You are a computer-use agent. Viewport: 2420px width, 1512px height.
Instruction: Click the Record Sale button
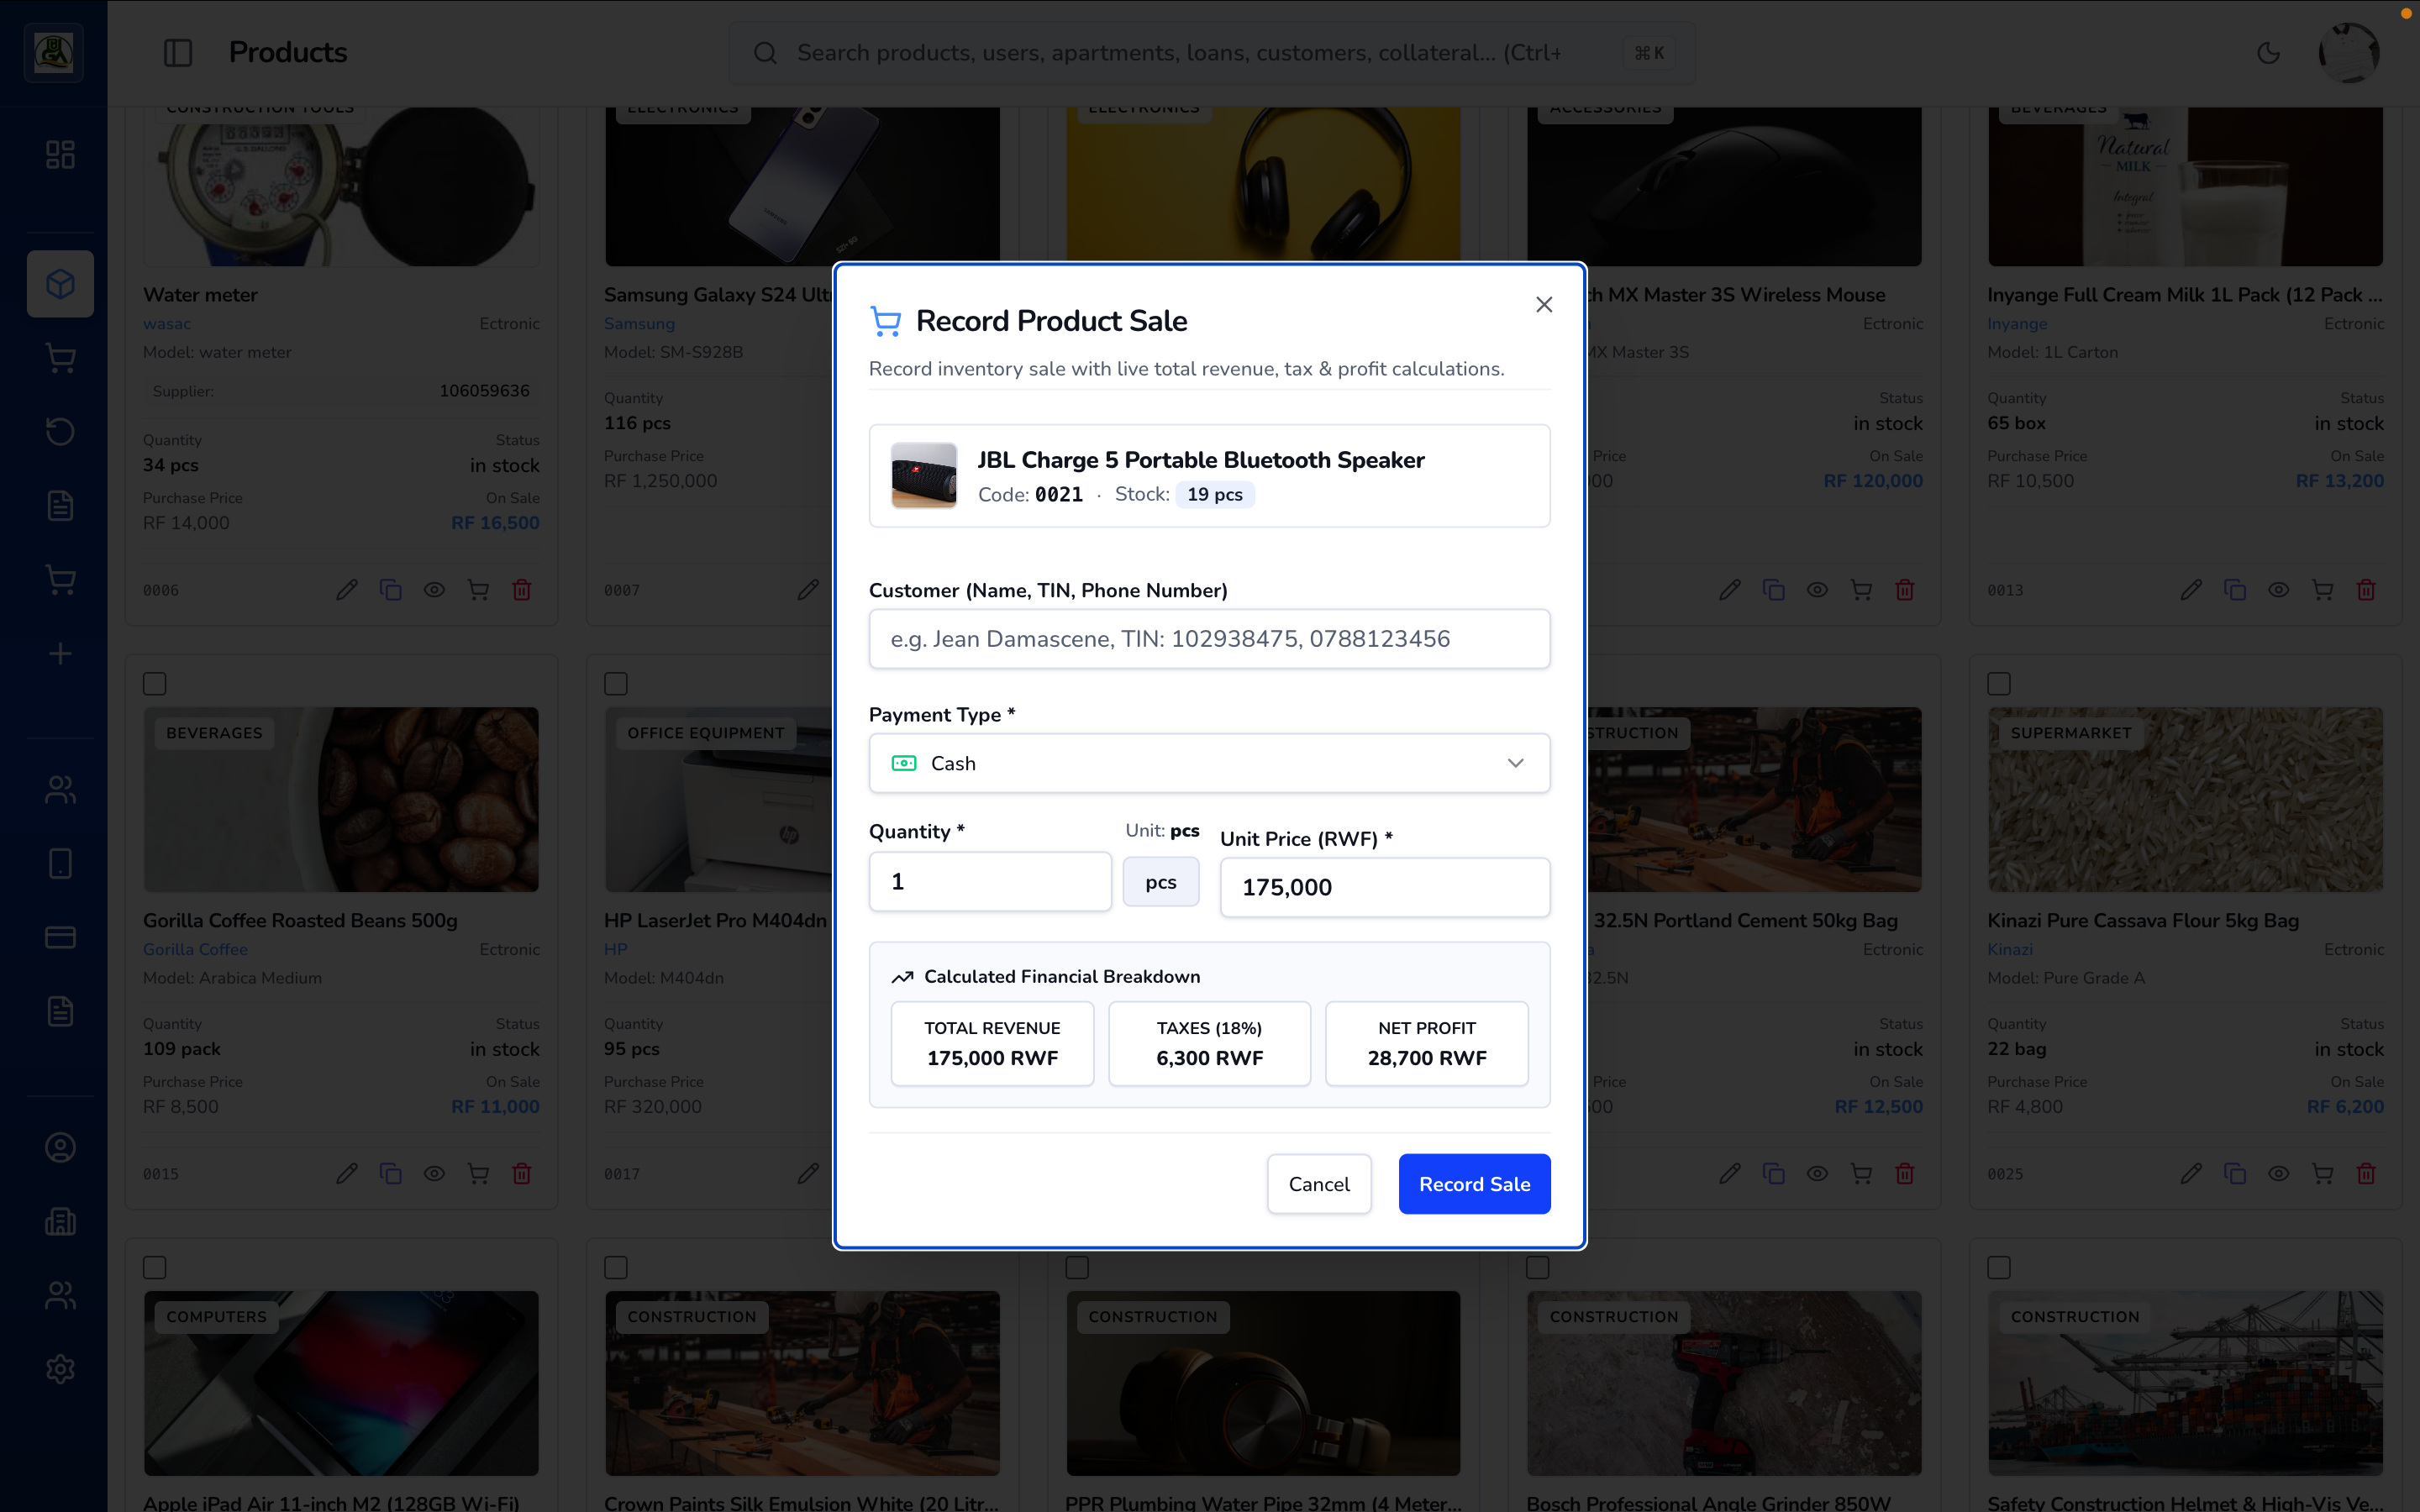(1474, 1184)
